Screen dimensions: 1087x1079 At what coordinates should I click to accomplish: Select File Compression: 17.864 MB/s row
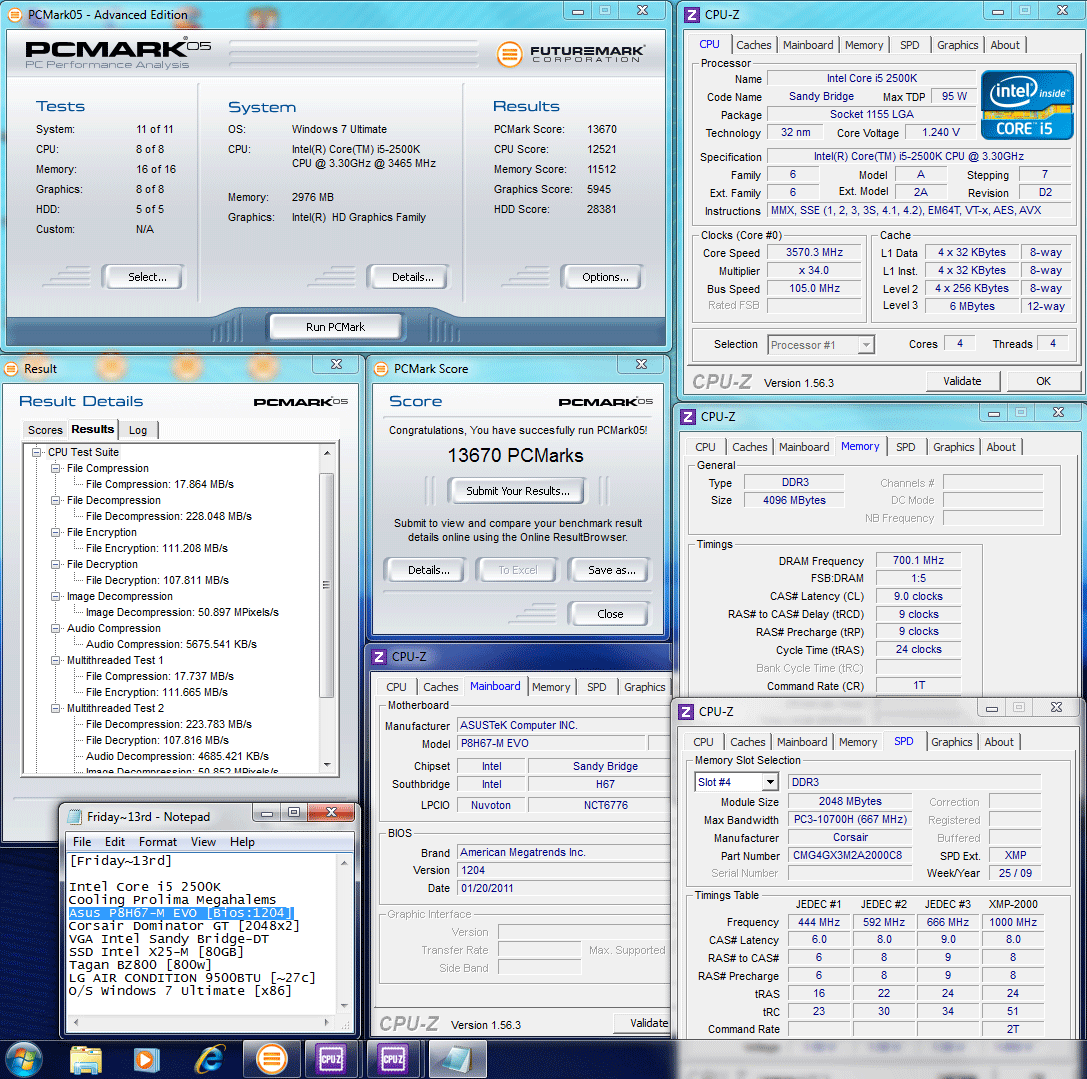point(159,484)
